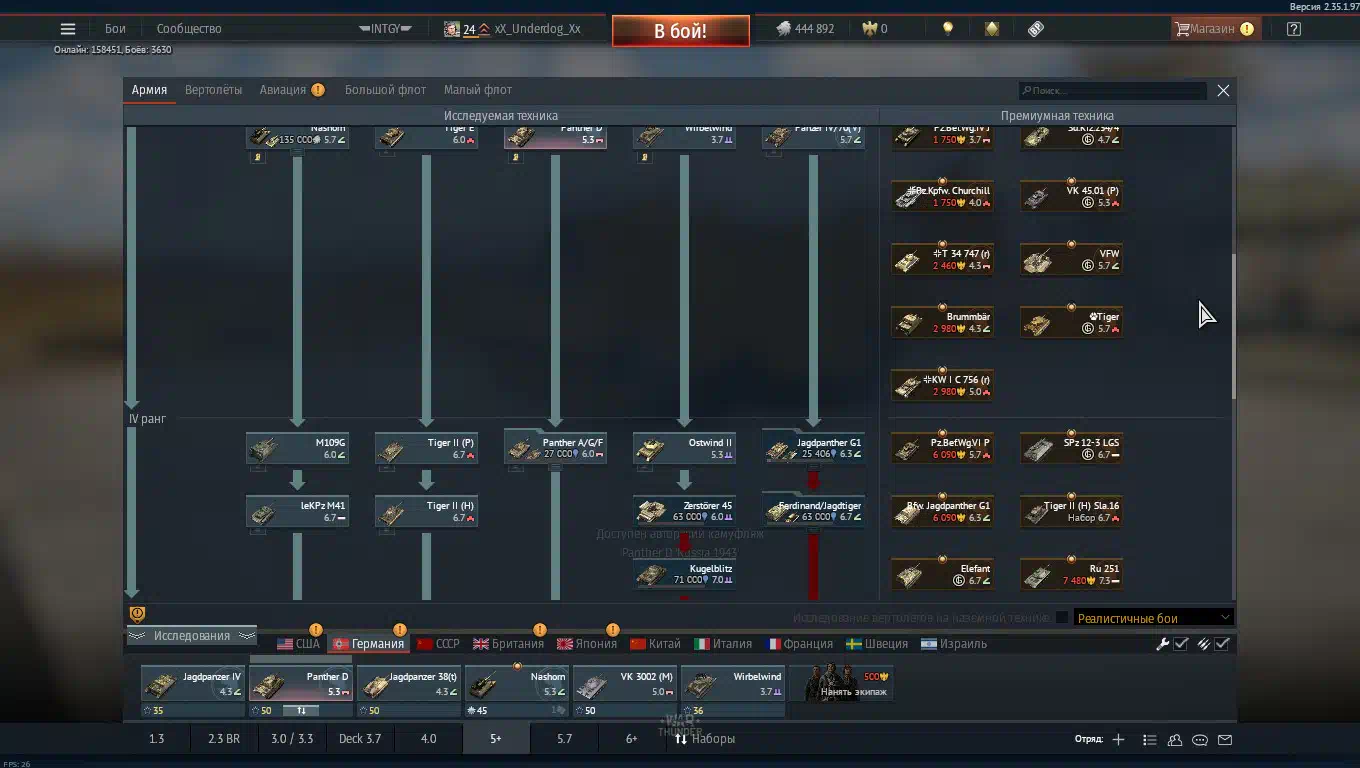Select the Британия nation tab
The width and height of the screenshot is (1360, 768).
point(508,644)
